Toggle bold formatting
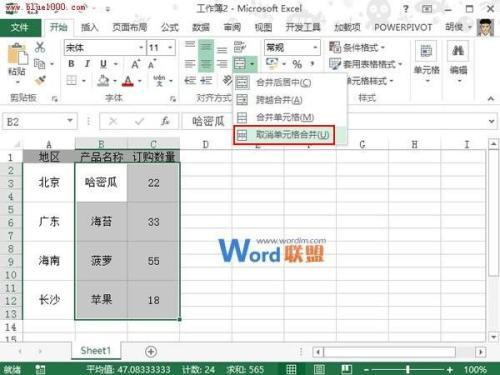 (71, 63)
